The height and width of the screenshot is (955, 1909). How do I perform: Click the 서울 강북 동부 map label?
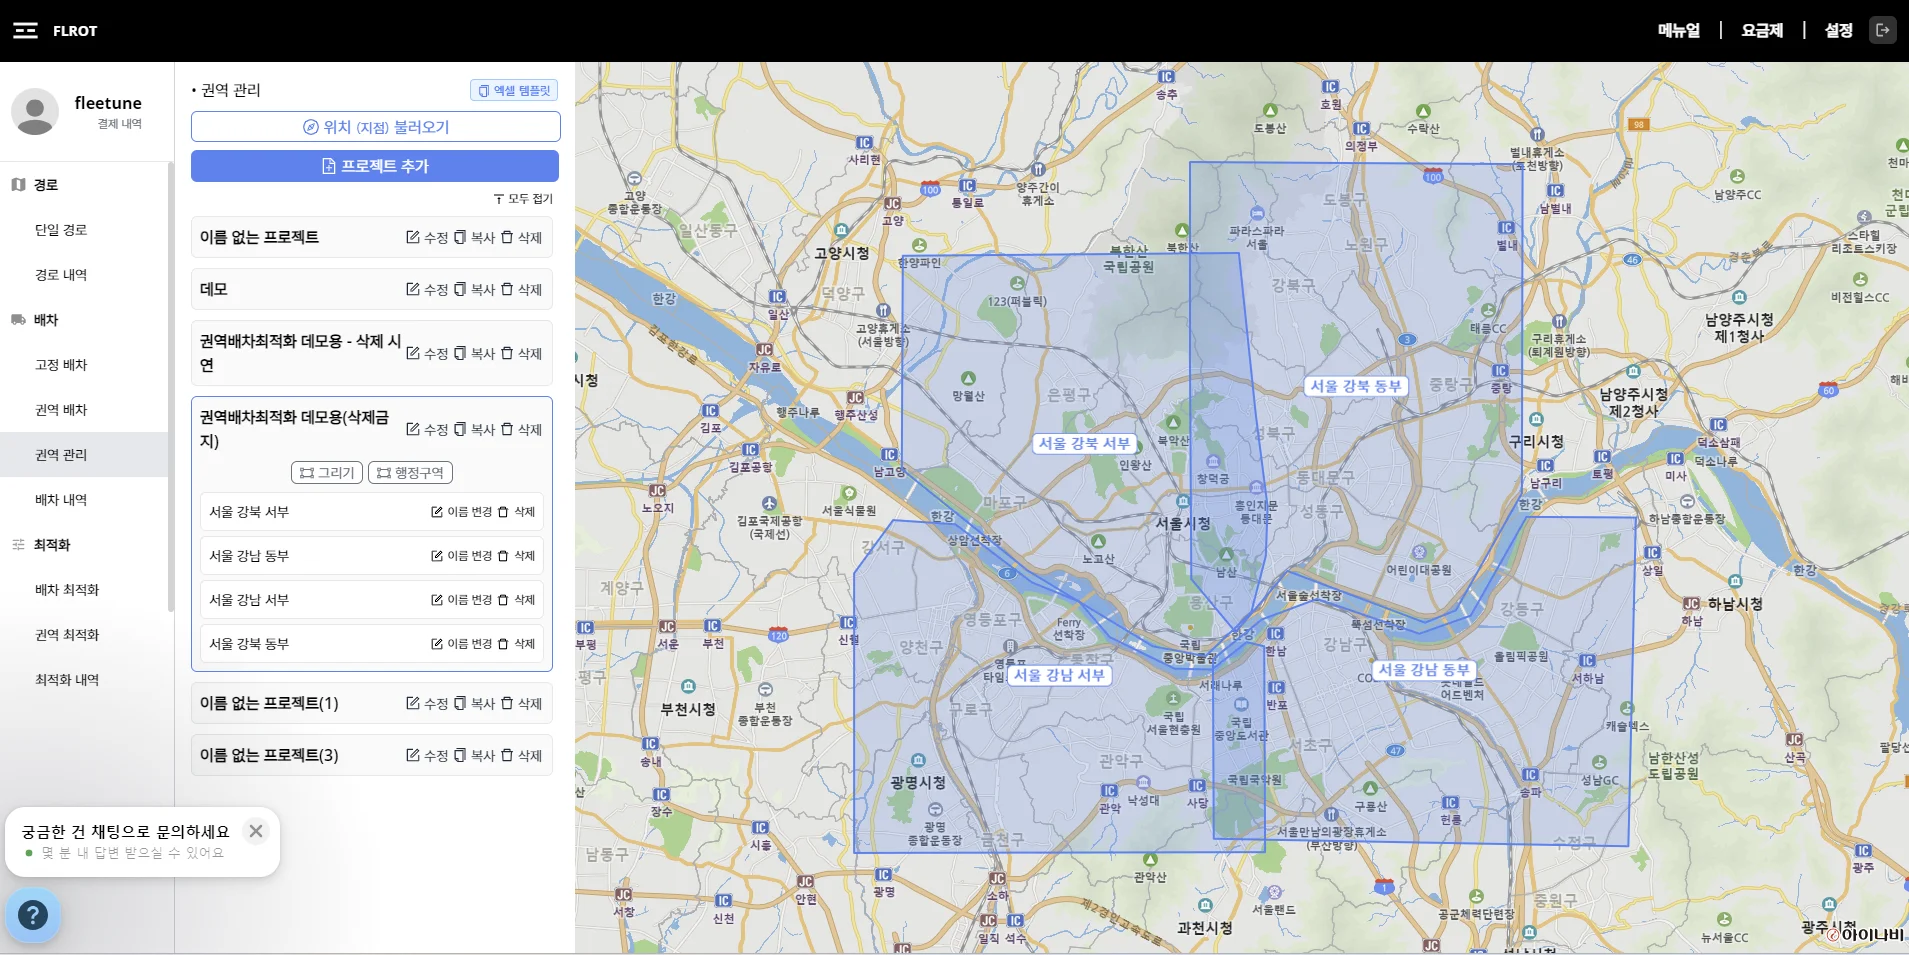tap(1355, 386)
